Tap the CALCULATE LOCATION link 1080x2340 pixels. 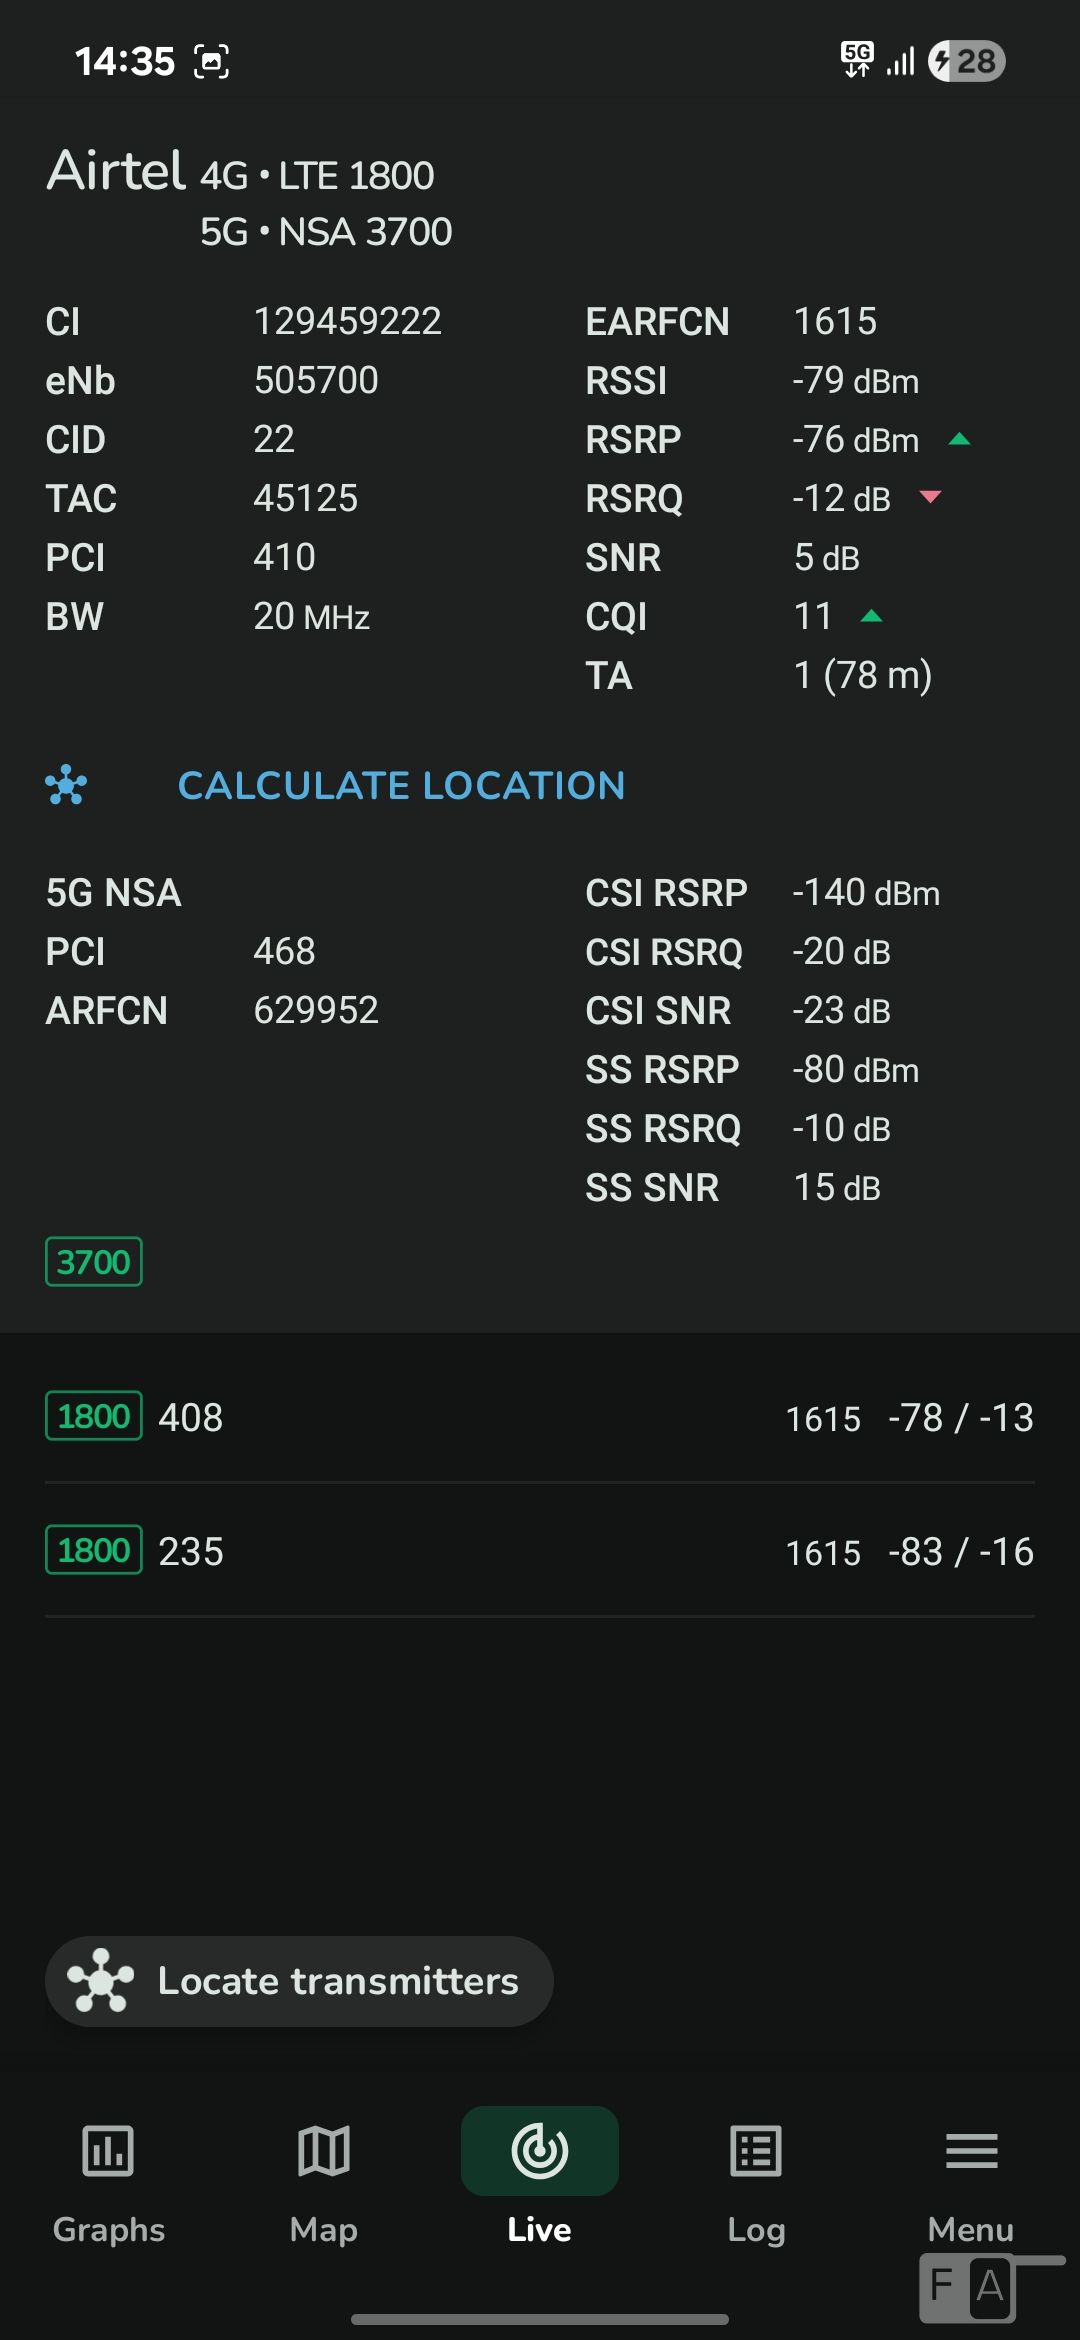pos(401,786)
